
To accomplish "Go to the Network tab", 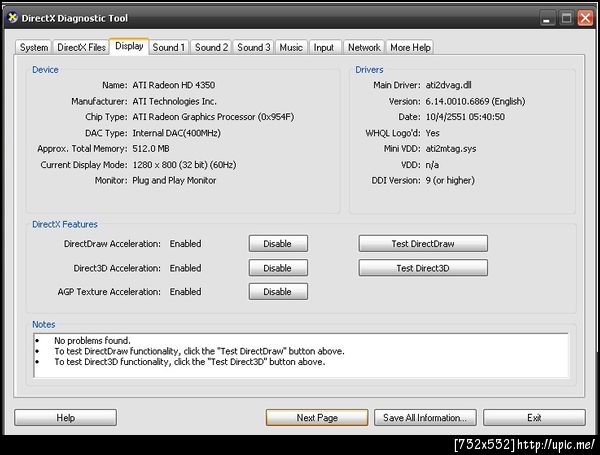I will 364,47.
